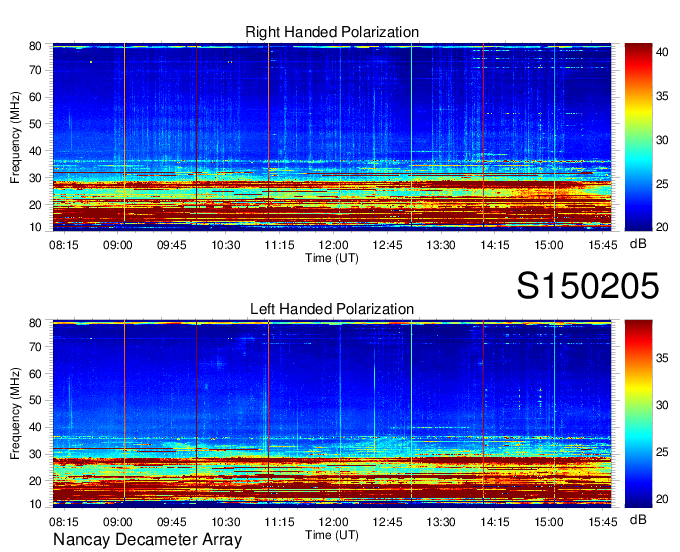680x552 pixels.
Task: Click 30 dB value on Right Handed color bar
Action: coord(662,140)
